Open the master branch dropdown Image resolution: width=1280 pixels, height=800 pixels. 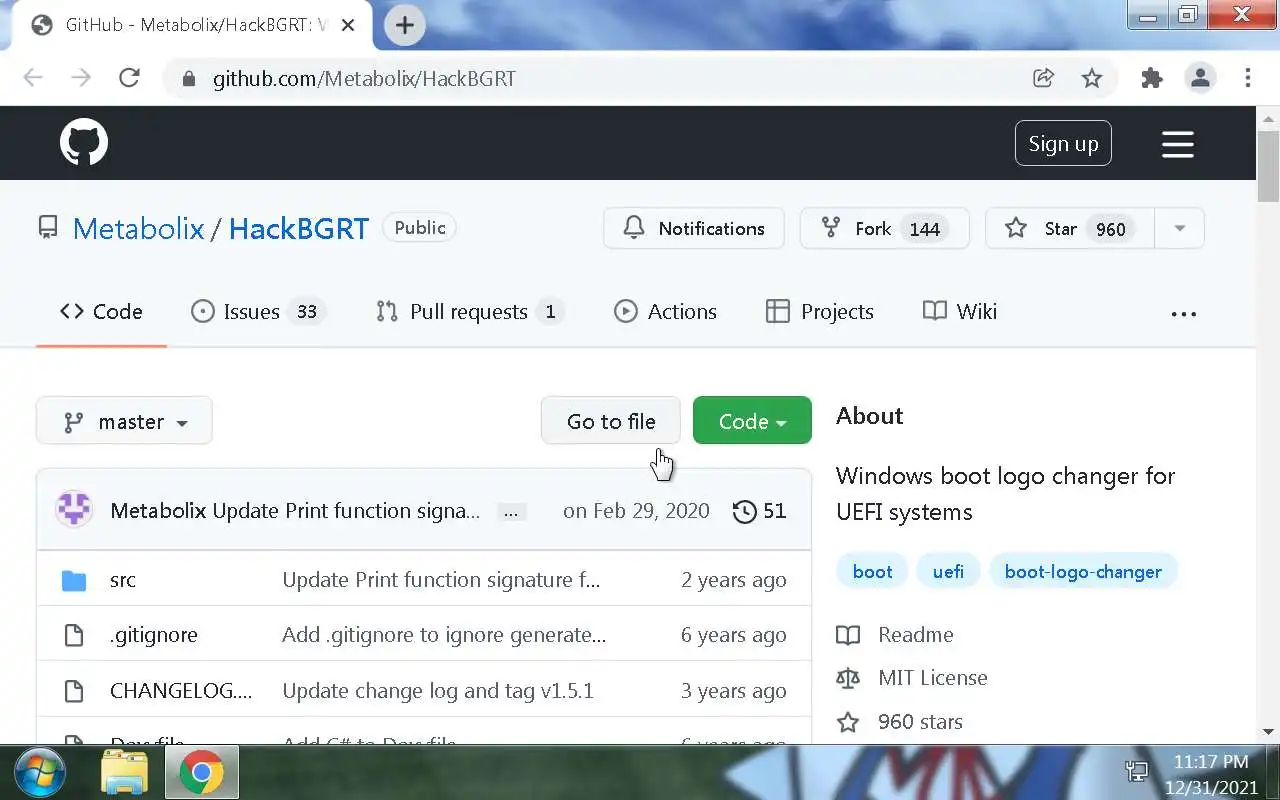point(124,422)
